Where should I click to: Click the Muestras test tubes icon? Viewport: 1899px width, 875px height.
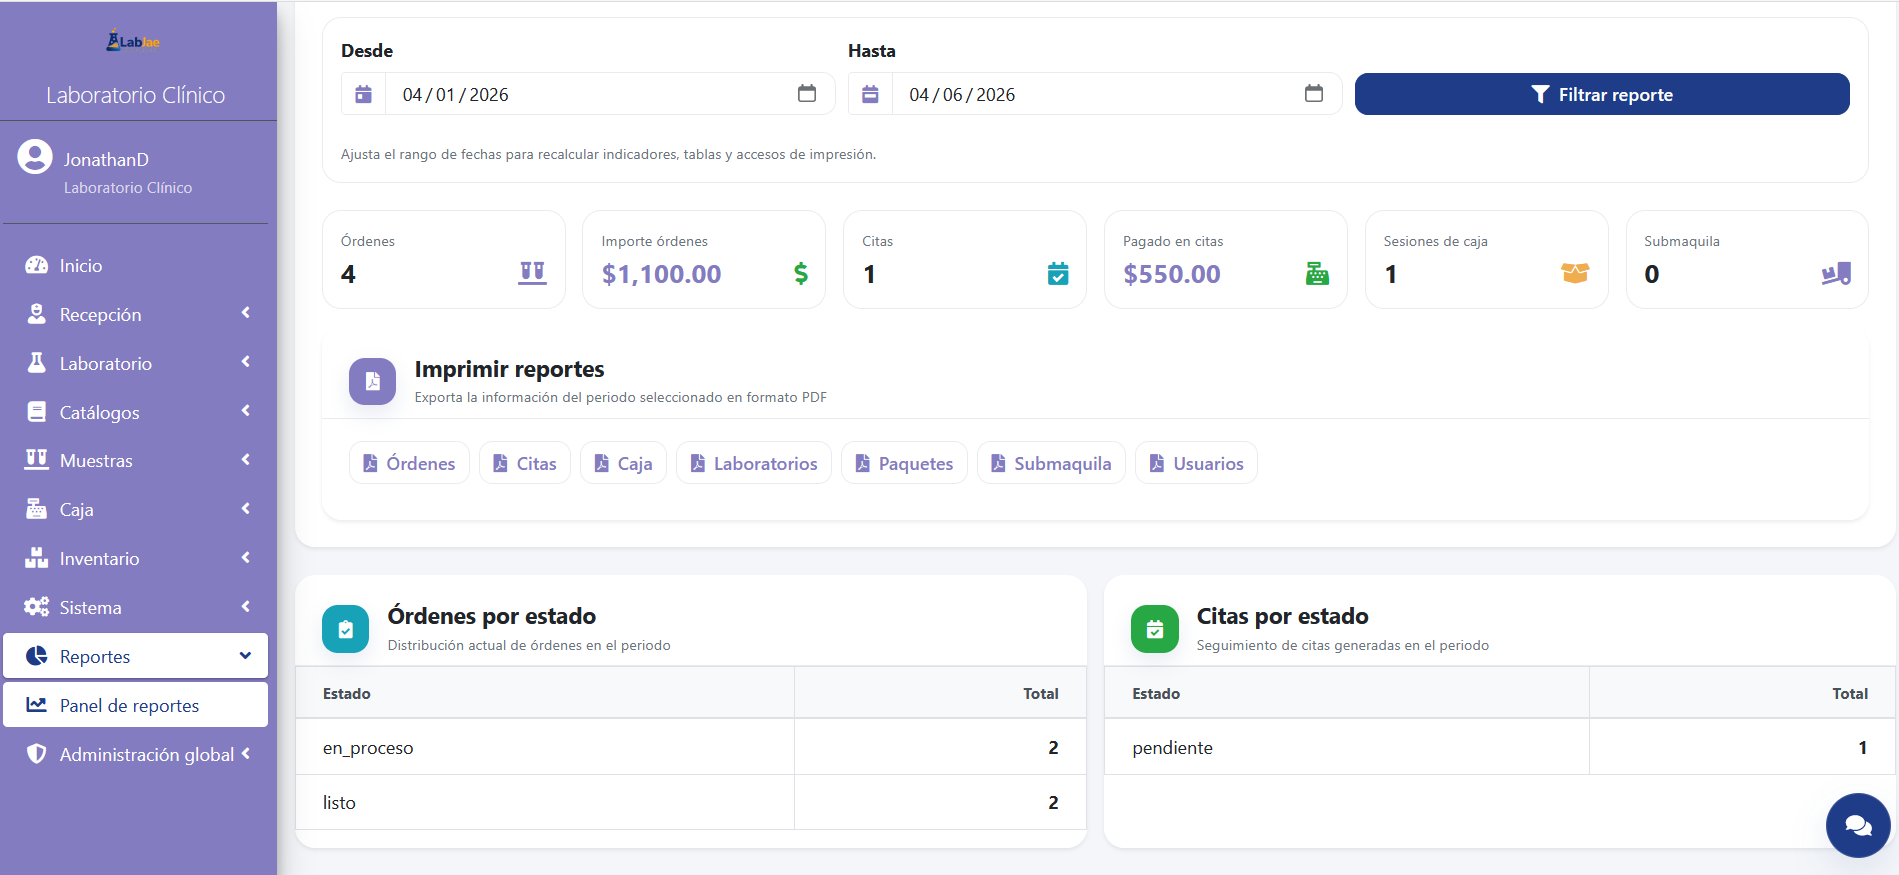point(37,460)
